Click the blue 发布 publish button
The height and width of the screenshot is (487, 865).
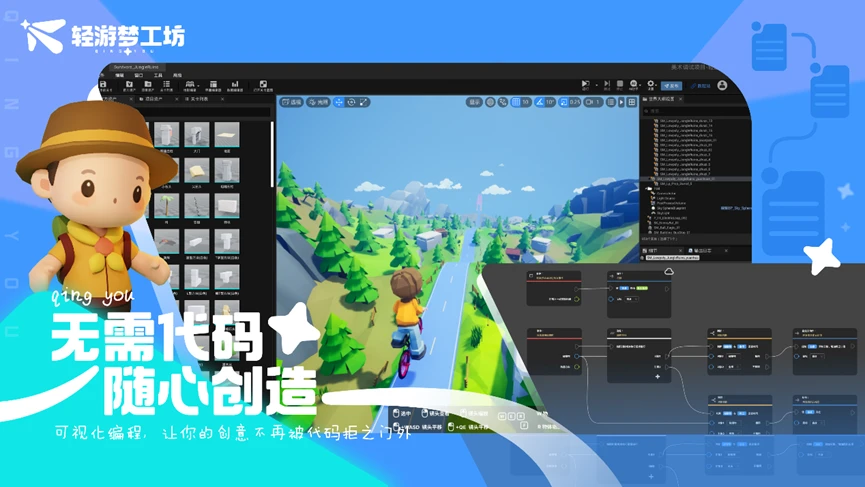(671, 86)
